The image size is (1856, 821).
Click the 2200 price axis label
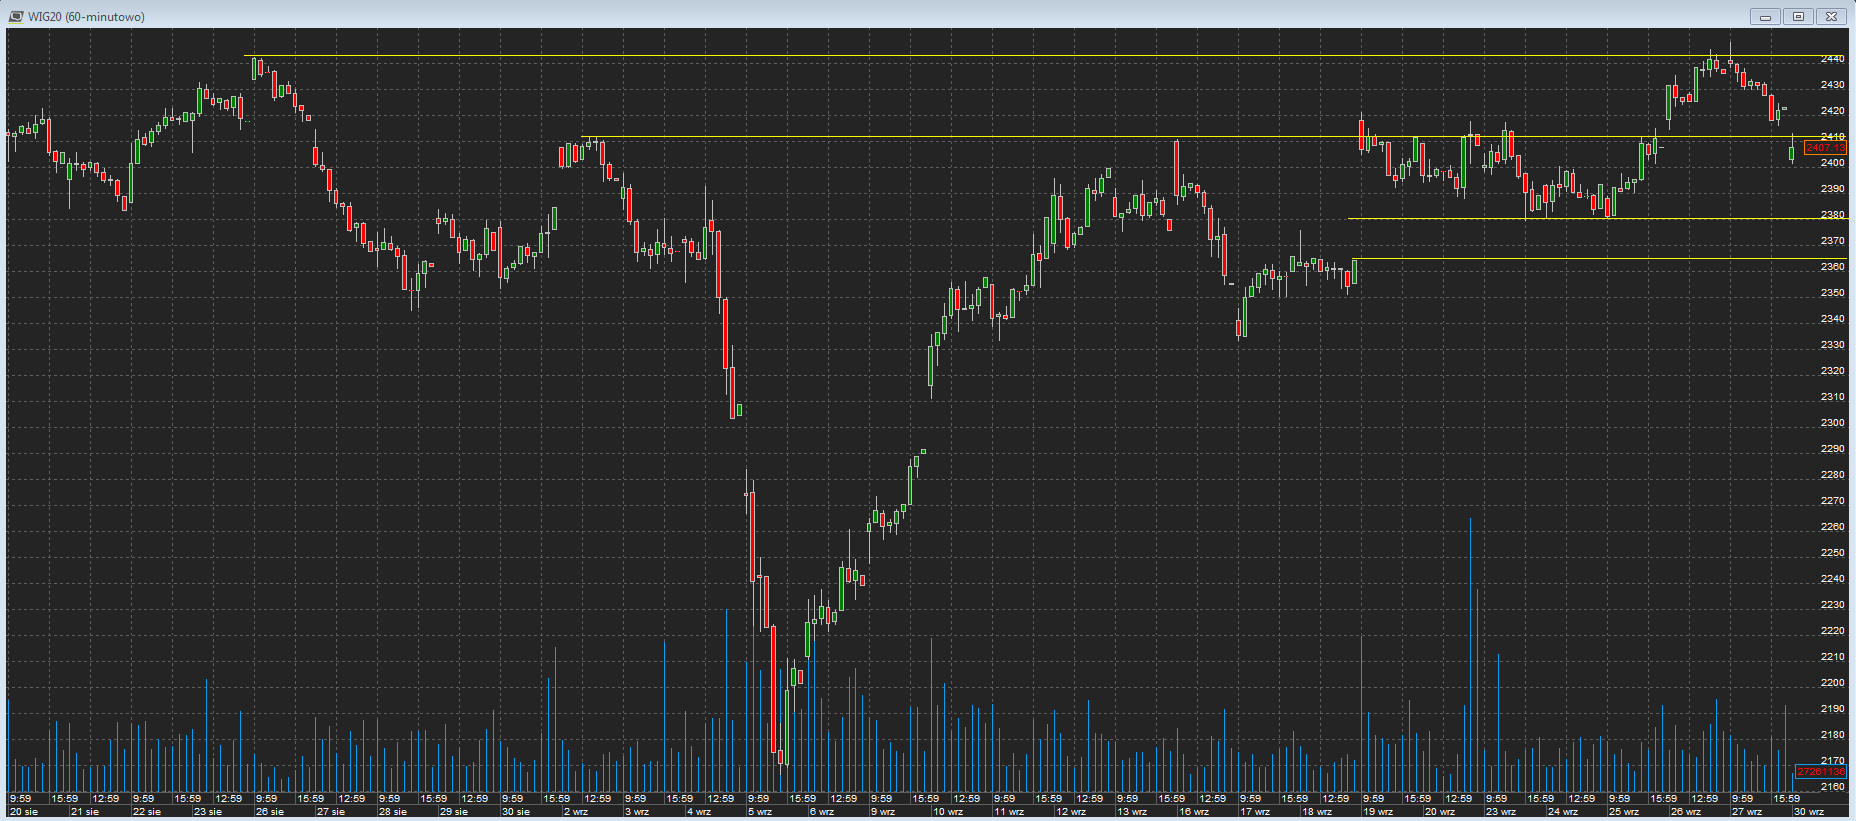pyautogui.click(x=1832, y=683)
